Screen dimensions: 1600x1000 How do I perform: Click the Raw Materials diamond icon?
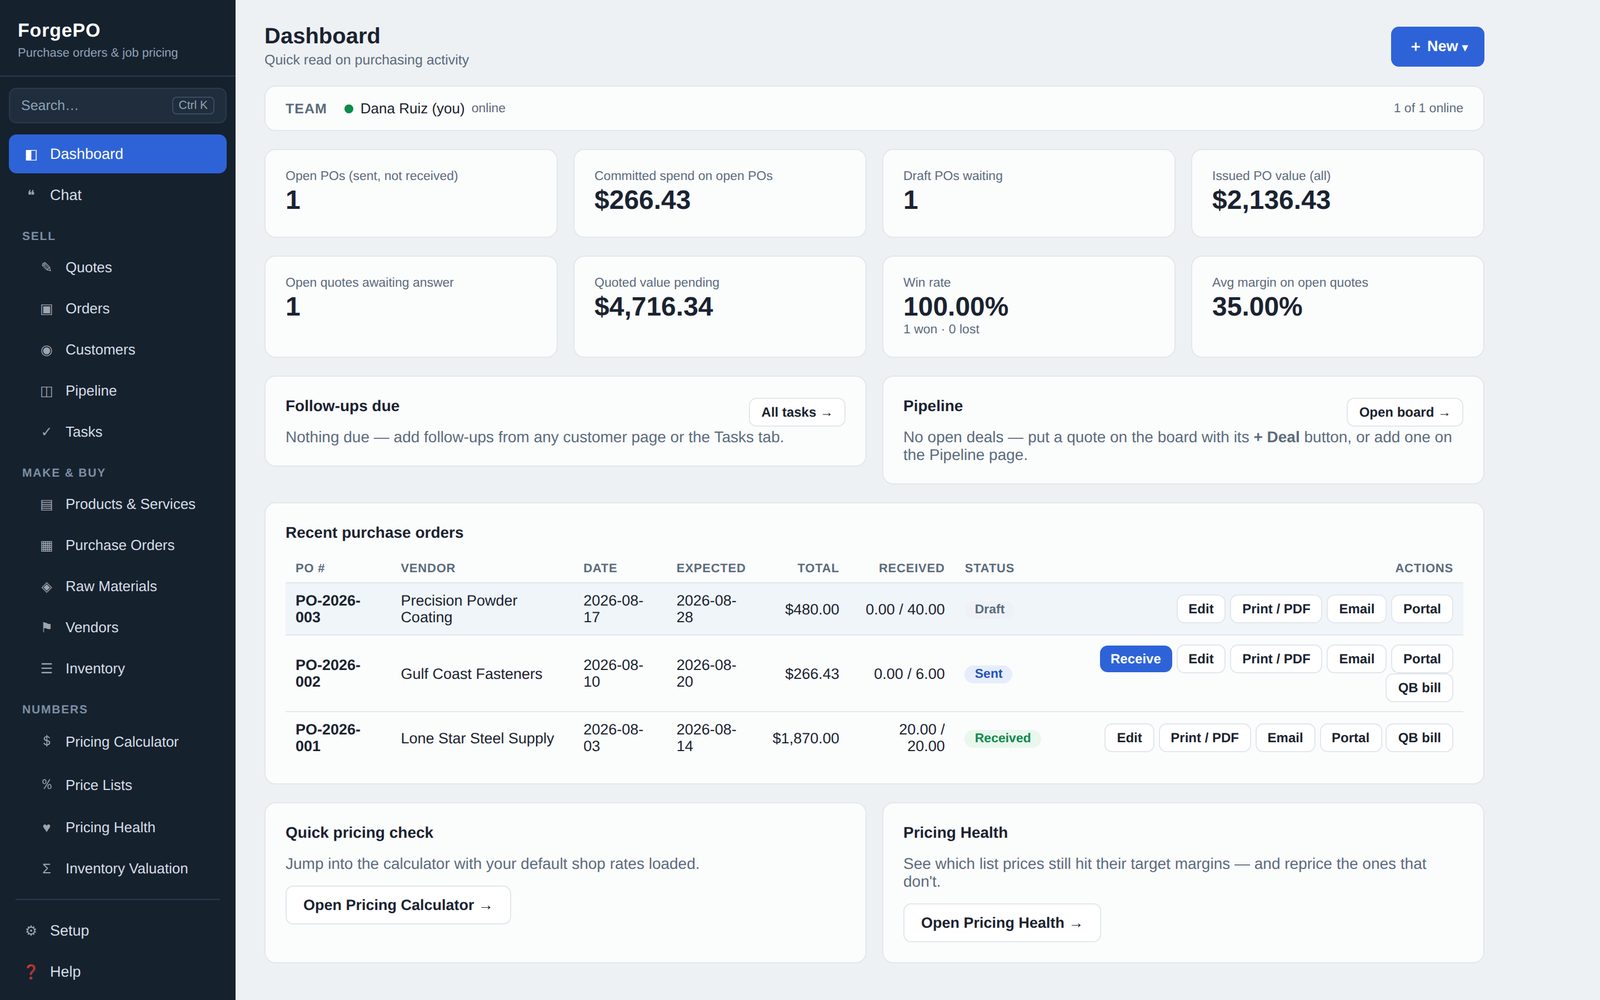click(x=46, y=586)
